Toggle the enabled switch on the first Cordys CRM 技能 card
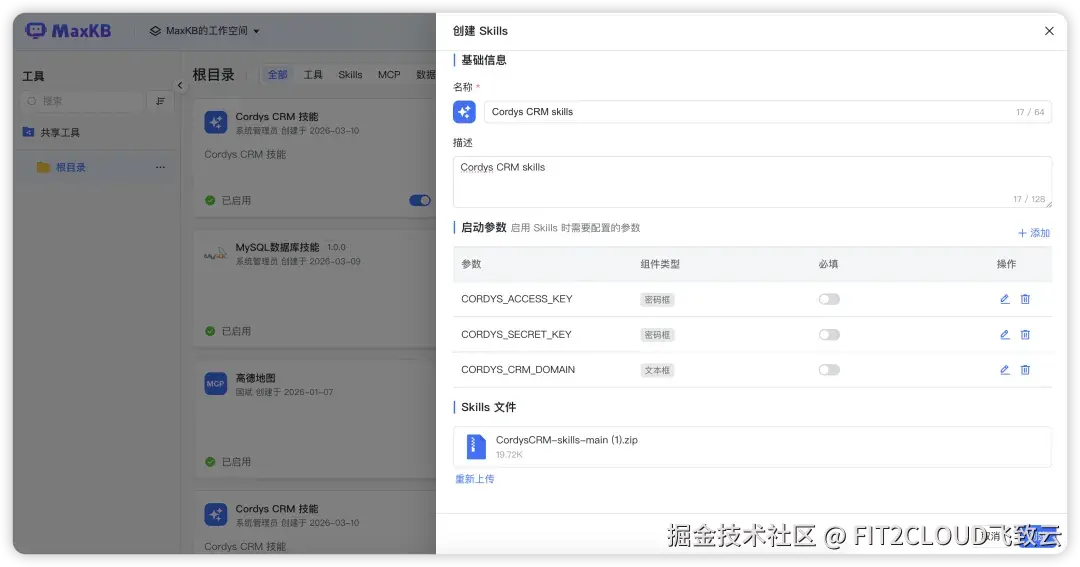This screenshot has width=1080, height=567. tap(419, 200)
